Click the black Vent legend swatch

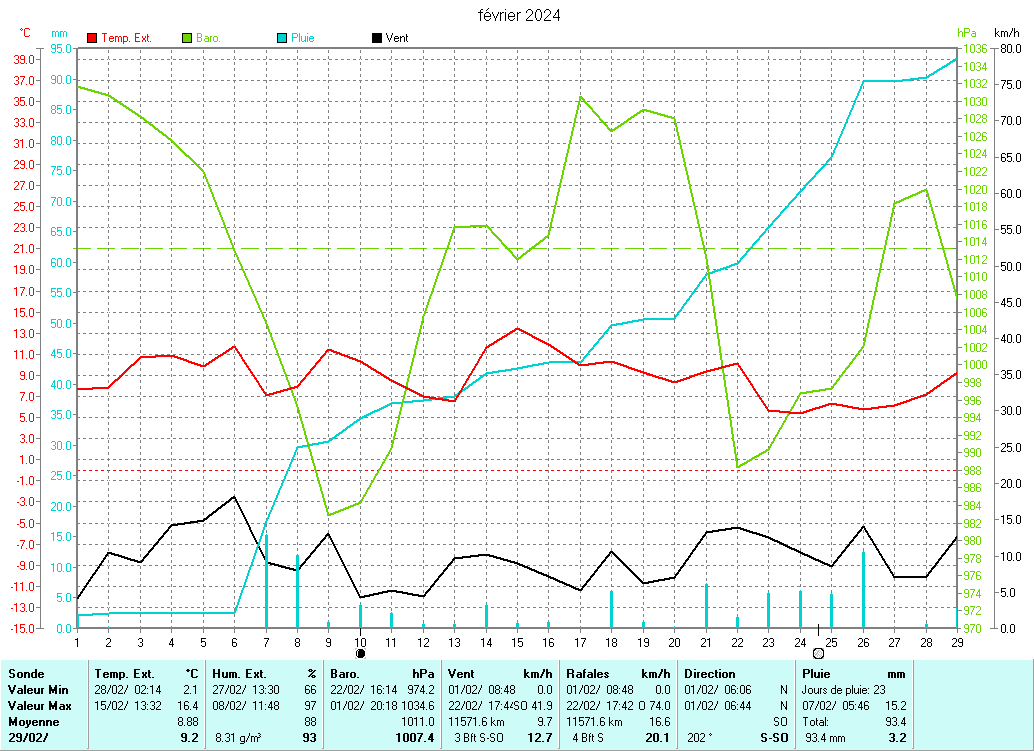tap(376, 38)
